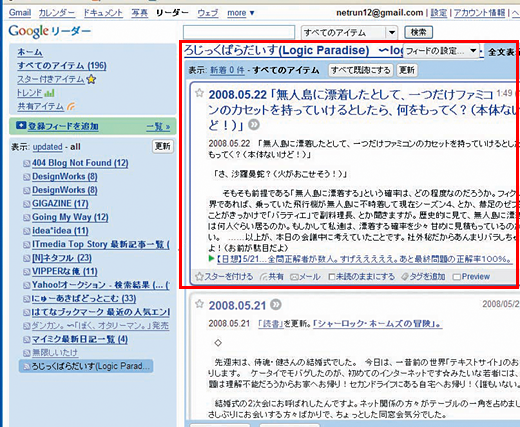Screen dimensions: 520x427
Task: Click the shared items feed icon
Action: pyautogui.click(x=71, y=107)
